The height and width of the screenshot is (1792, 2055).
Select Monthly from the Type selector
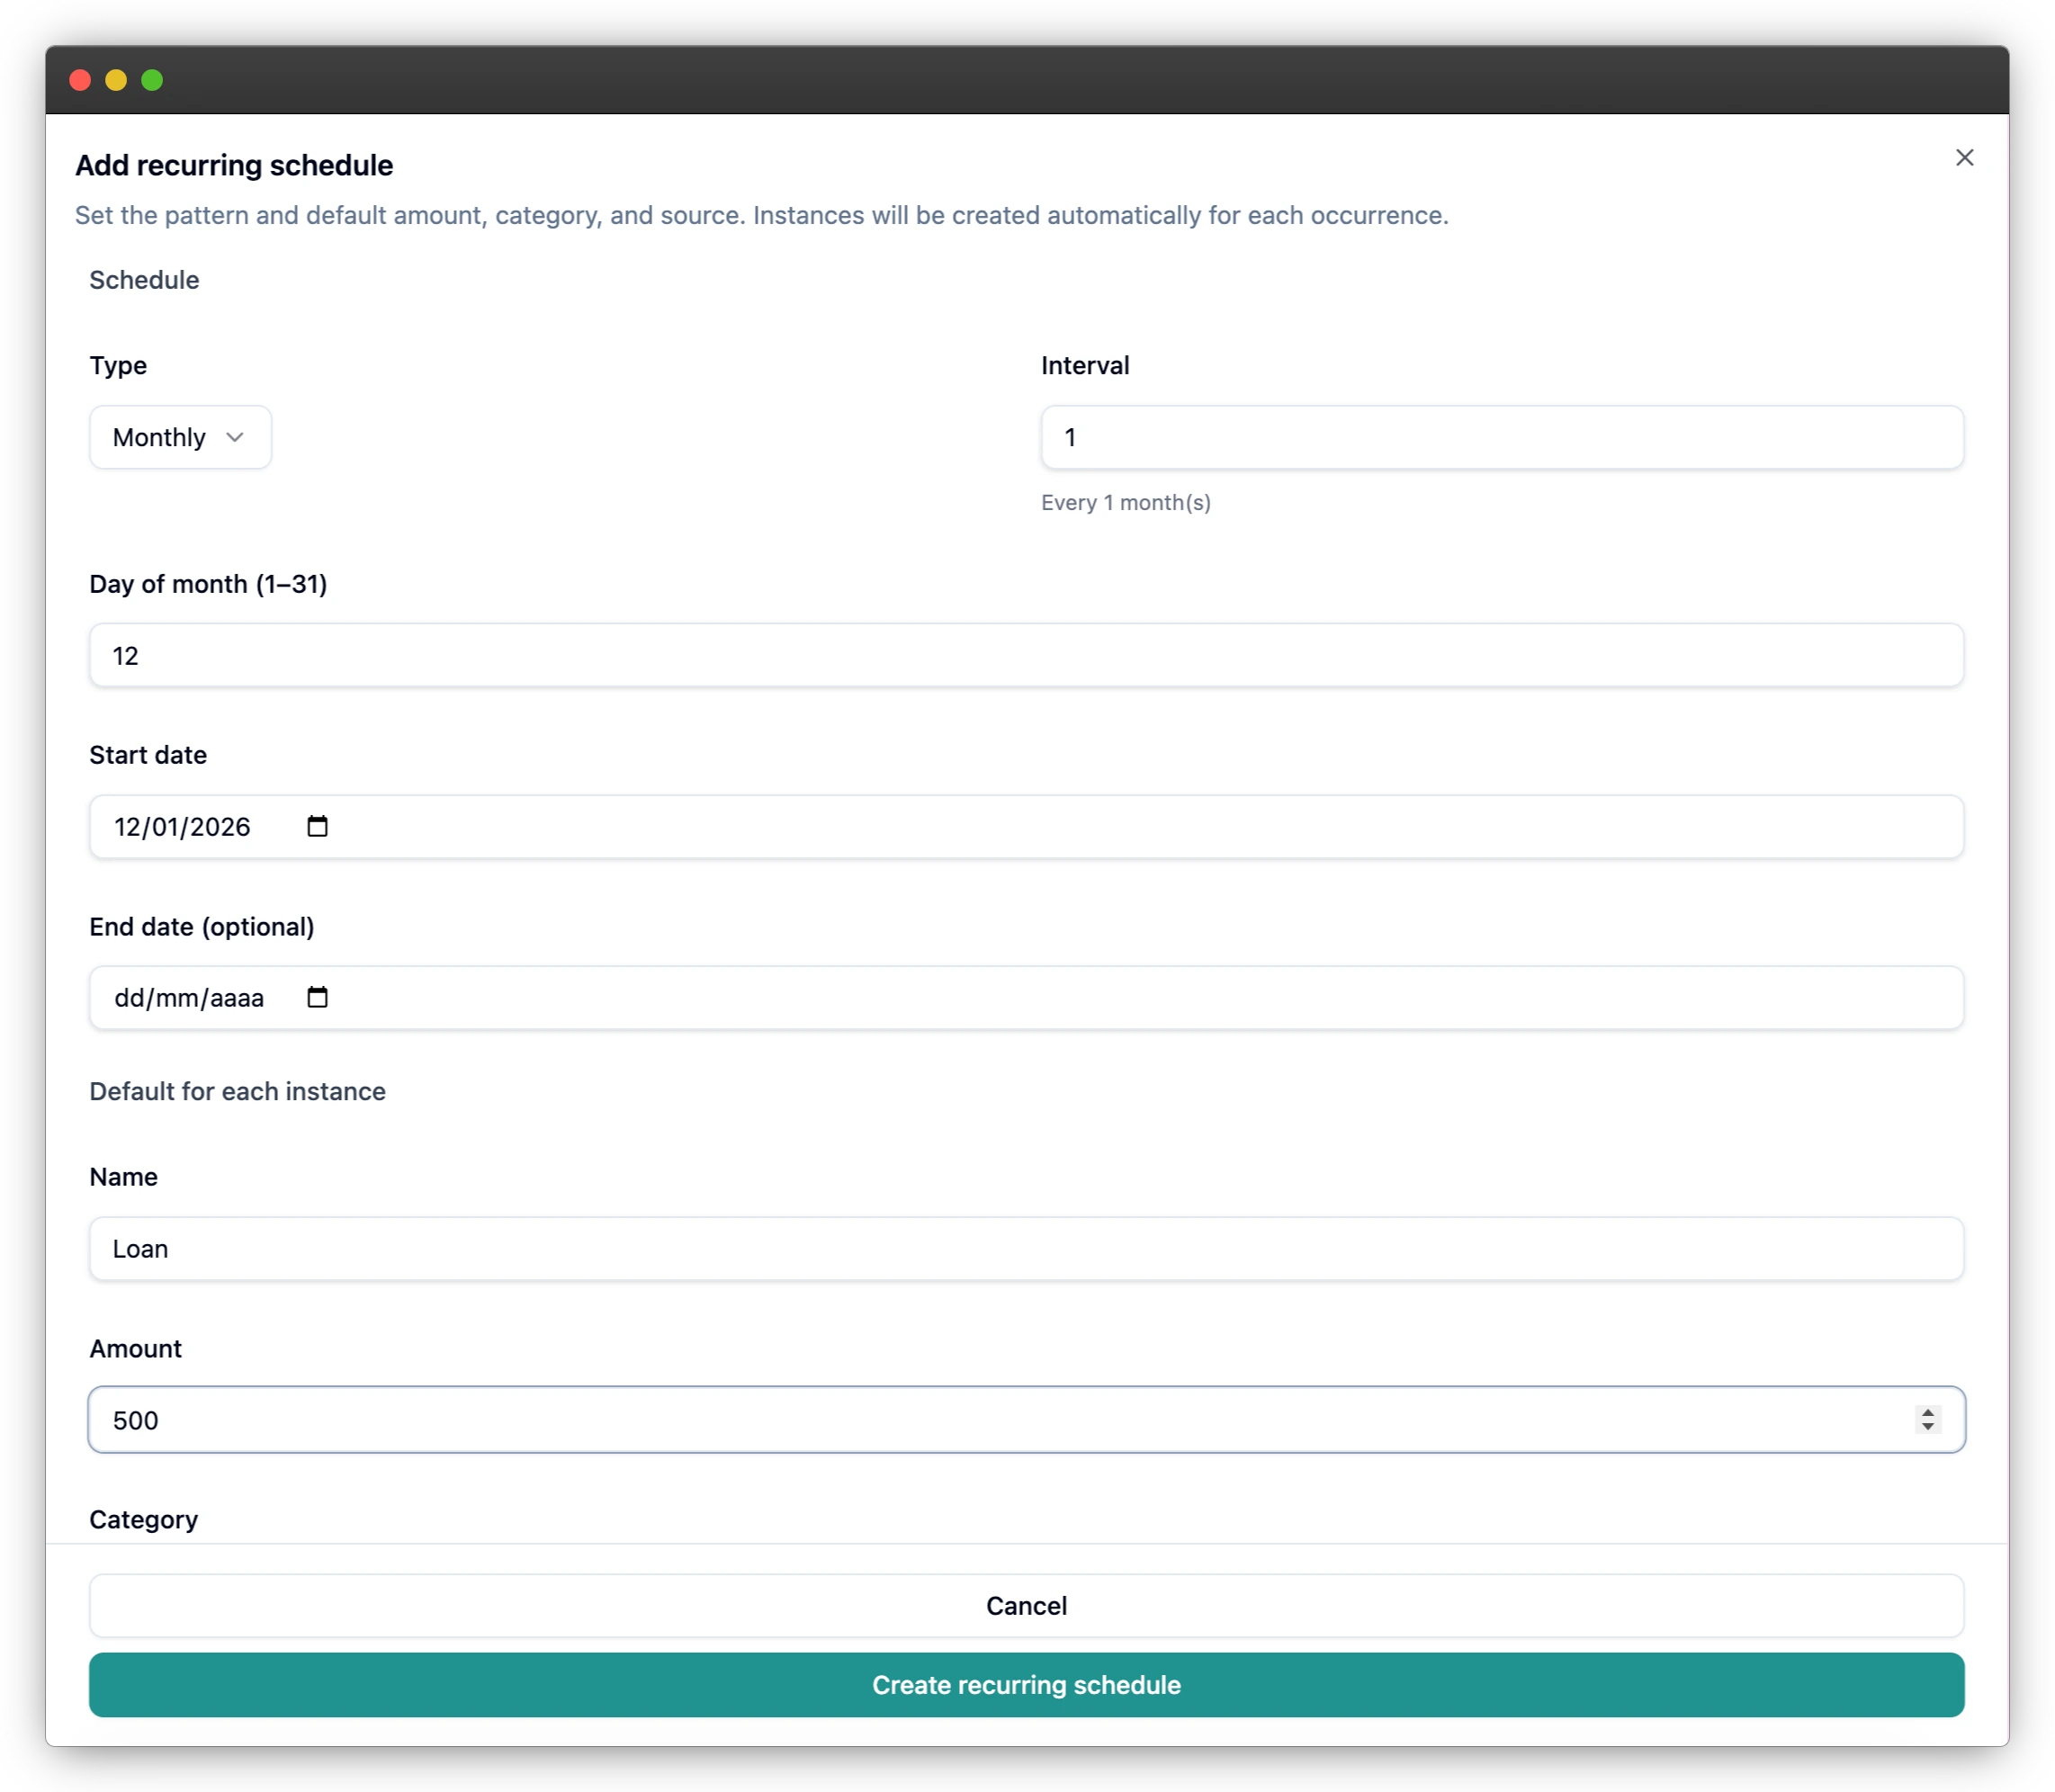point(180,437)
